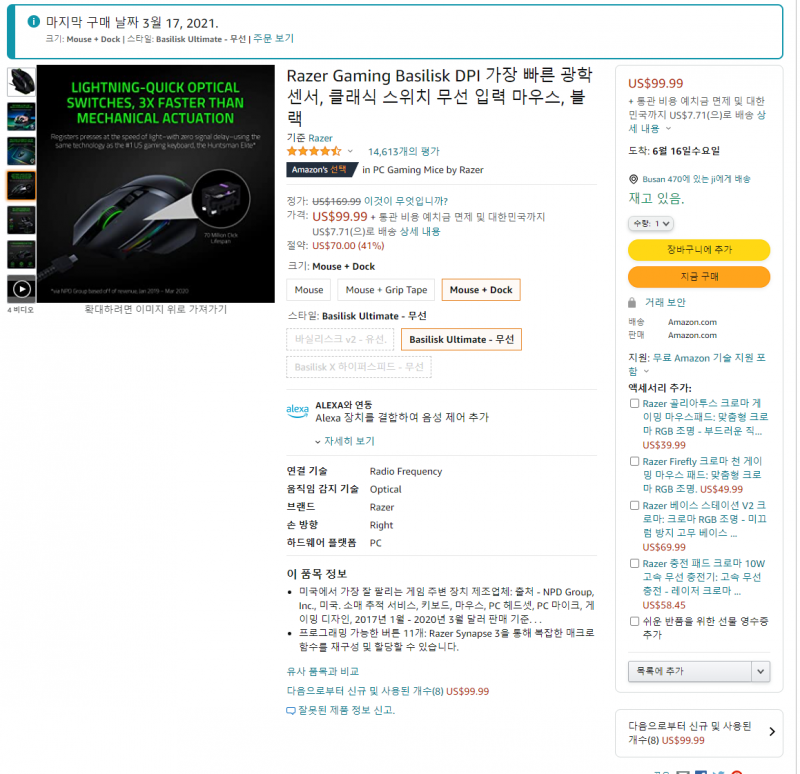Expand 무료 Amazon 기술 지원 포함 chevron
This screenshot has height=774, width=800.
tap(646, 371)
